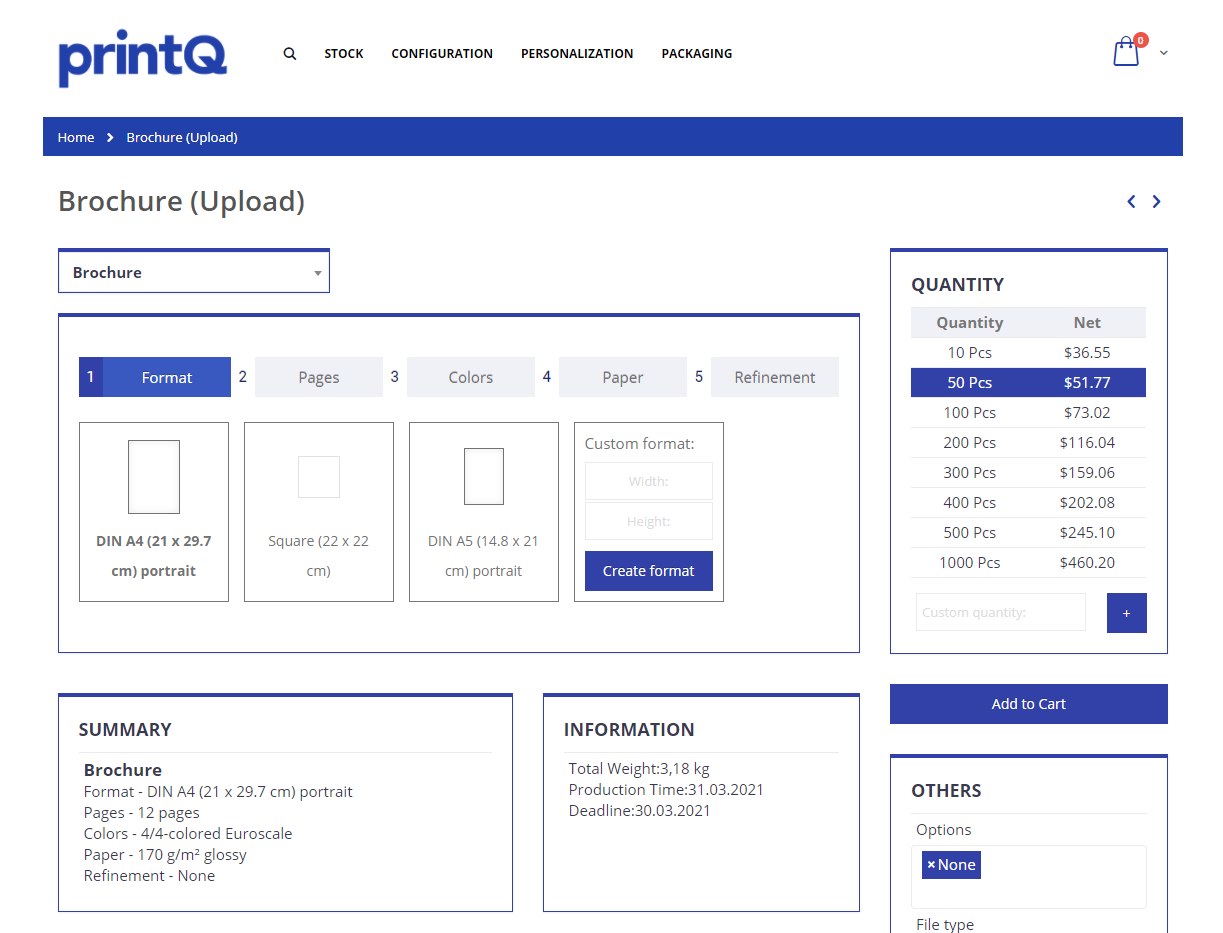This screenshot has height=933, width=1223.
Task: Click the Create format button
Action: [648, 571]
